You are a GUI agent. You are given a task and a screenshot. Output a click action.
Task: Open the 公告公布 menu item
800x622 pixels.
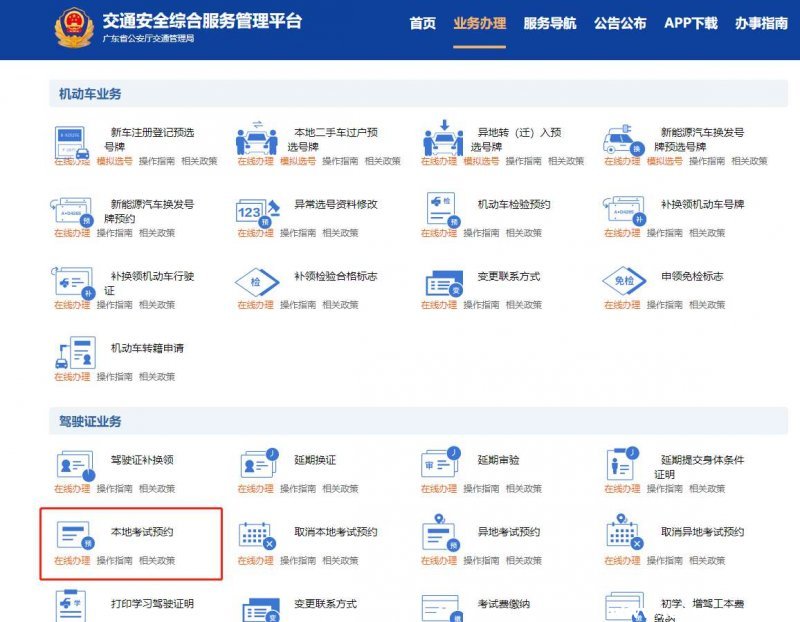[x=620, y=23]
